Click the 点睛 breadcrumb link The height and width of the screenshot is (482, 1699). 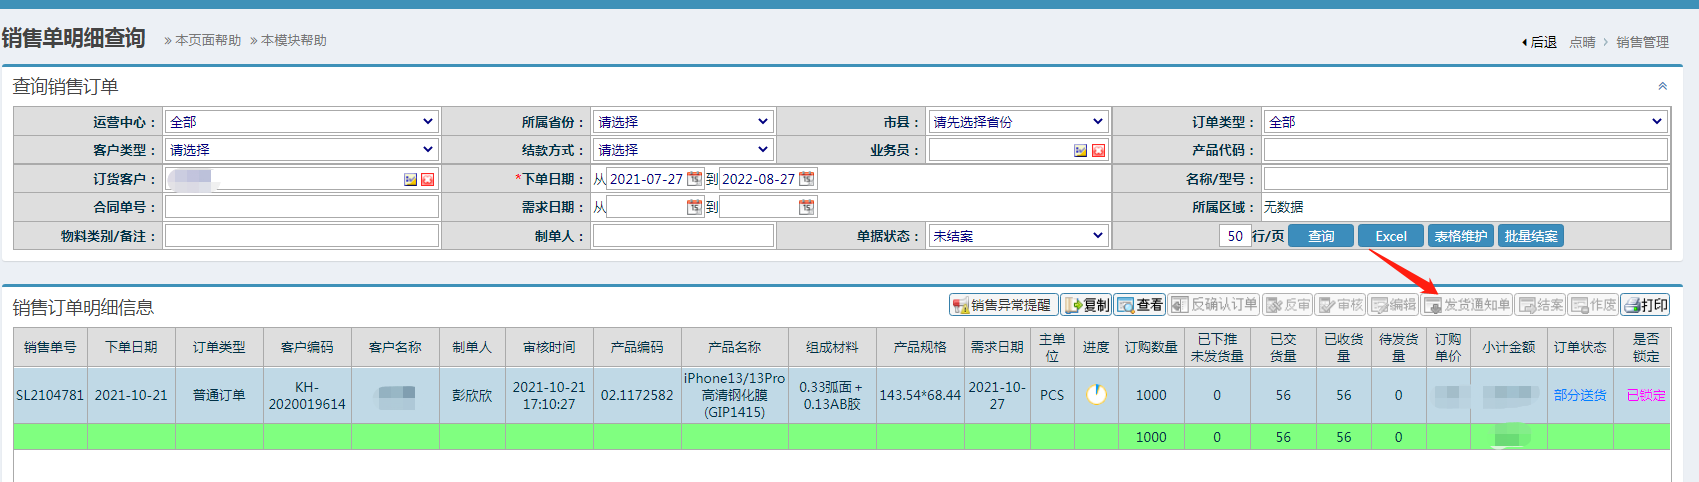[x=1582, y=42]
